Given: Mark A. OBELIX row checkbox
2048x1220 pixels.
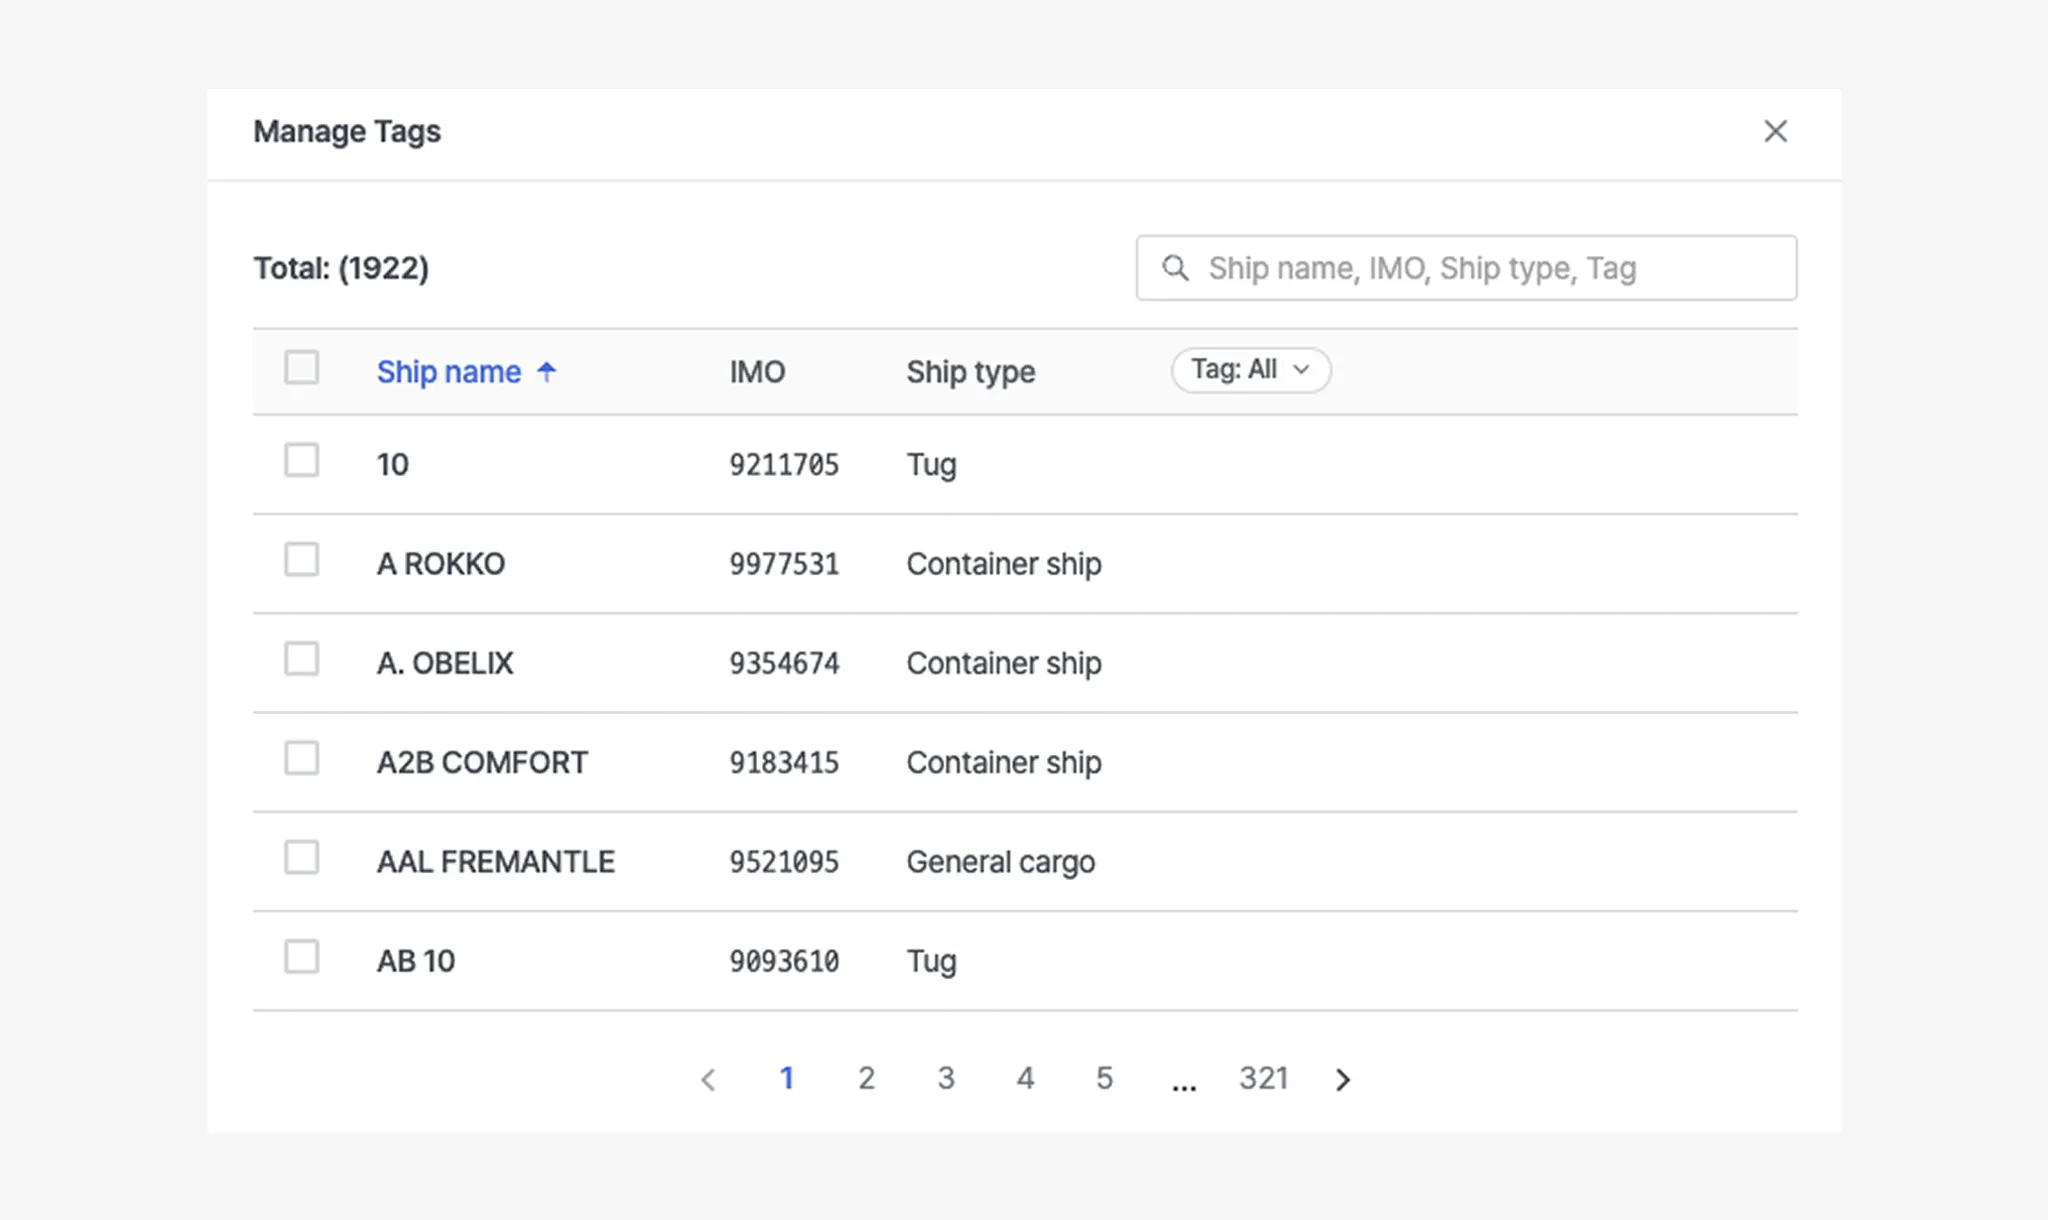Looking at the screenshot, I should point(301,660).
